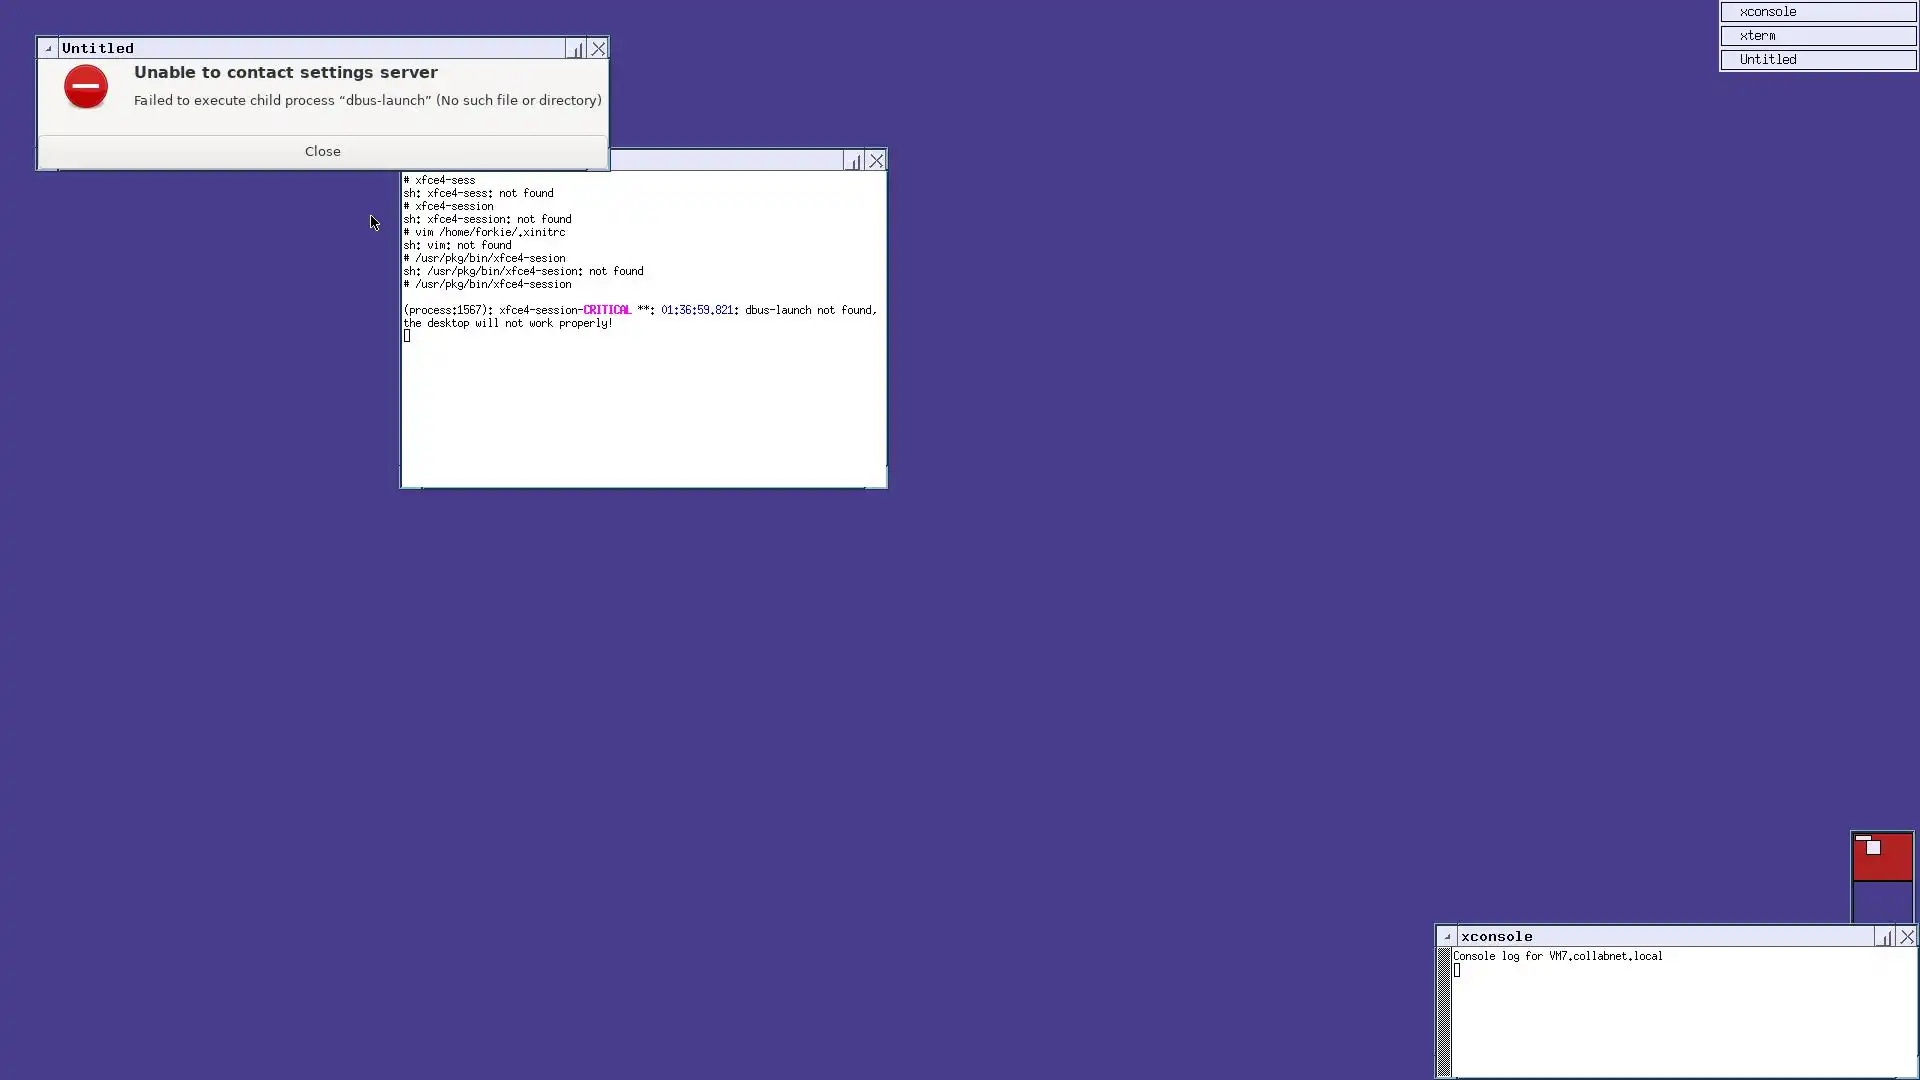Select xconsole in the window list
The image size is (1920, 1080).
click(x=1818, y=12)
